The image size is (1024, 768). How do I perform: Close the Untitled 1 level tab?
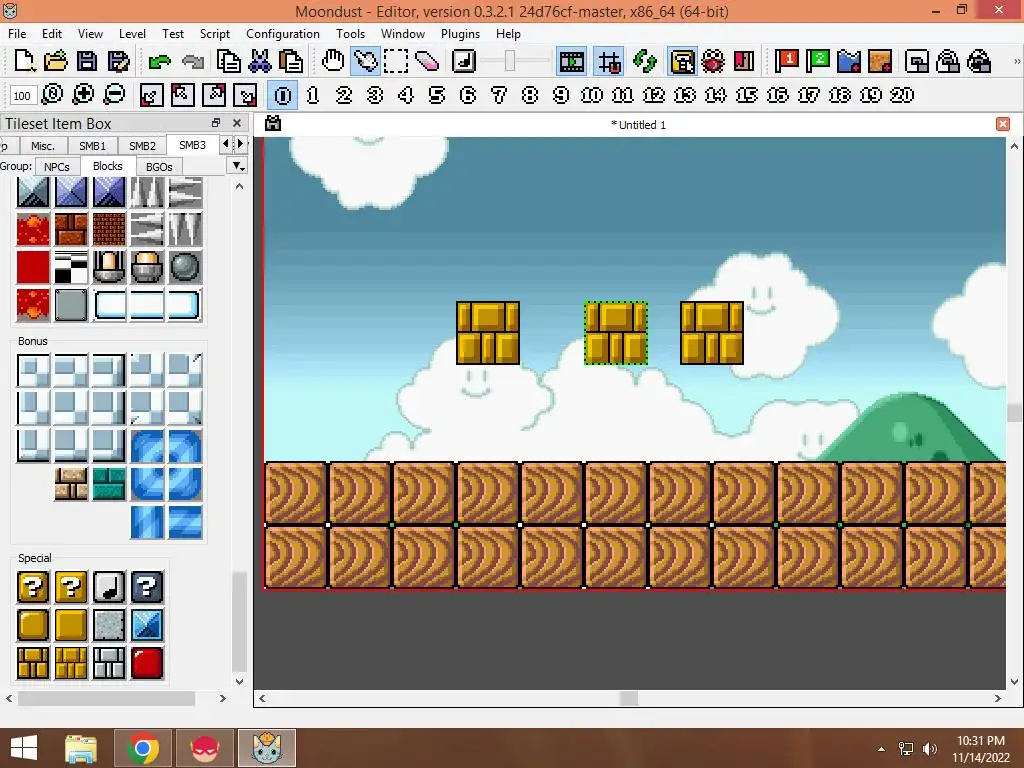click(x=1003, y=124)
